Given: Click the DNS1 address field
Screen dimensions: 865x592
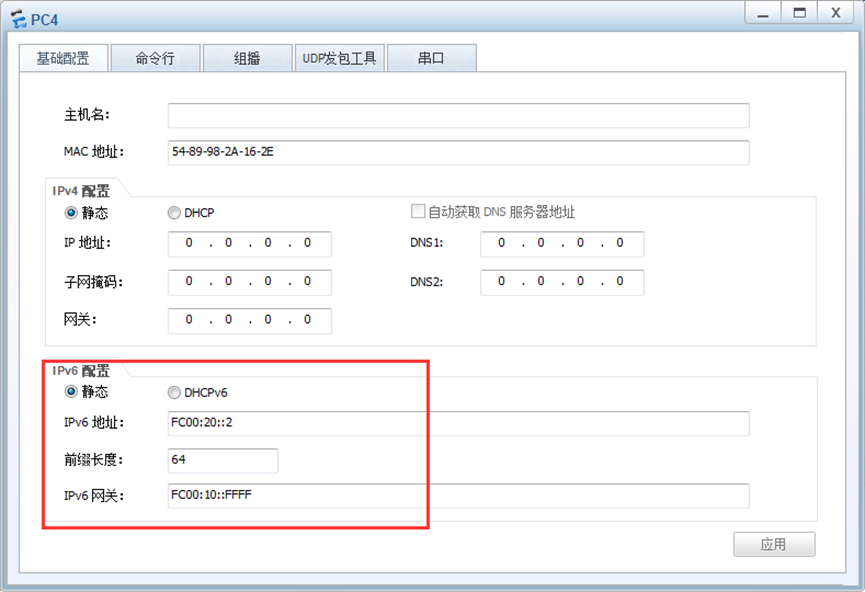Looking at the screenshot, I should [x=562, y=244].
